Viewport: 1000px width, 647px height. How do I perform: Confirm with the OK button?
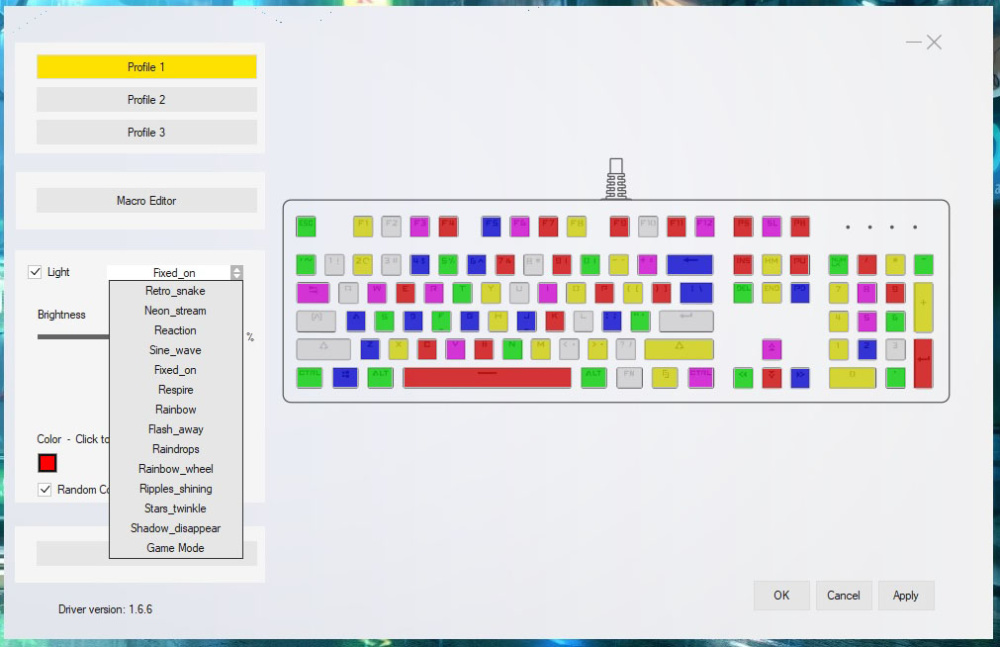781,595
